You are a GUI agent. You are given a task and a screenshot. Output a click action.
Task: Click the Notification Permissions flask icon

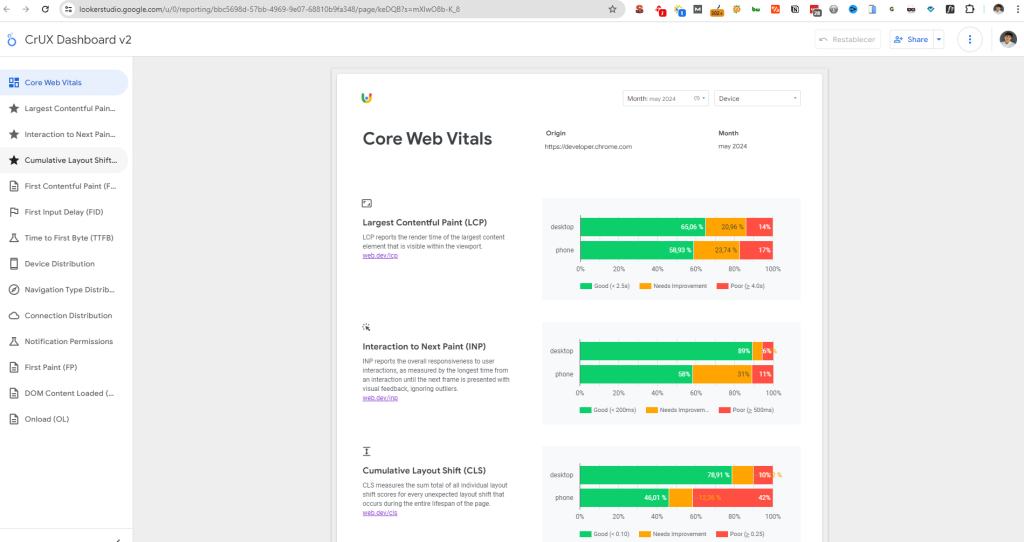coord(14,342)
